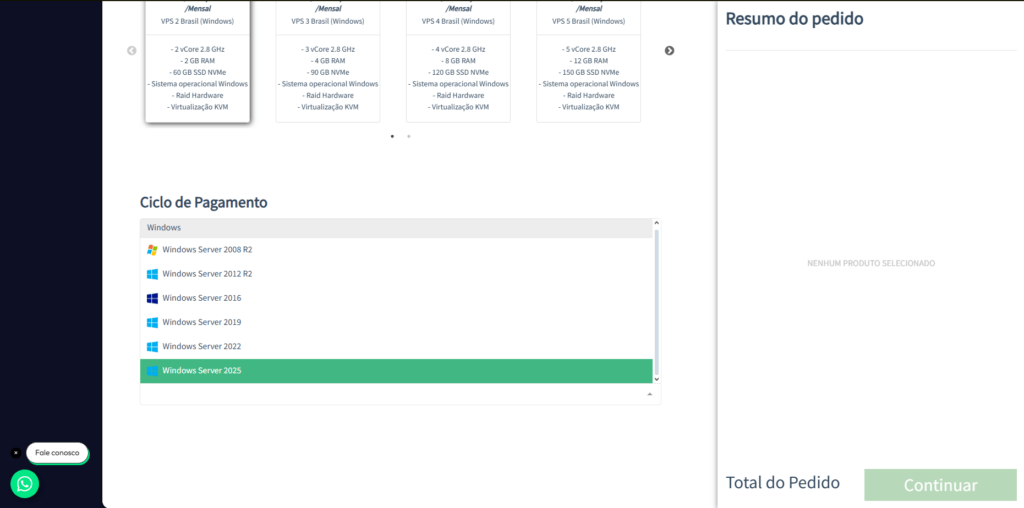Click the Continuar button
The width and height of the screenshot is (1024, 508).
click(x=940, y=485)
